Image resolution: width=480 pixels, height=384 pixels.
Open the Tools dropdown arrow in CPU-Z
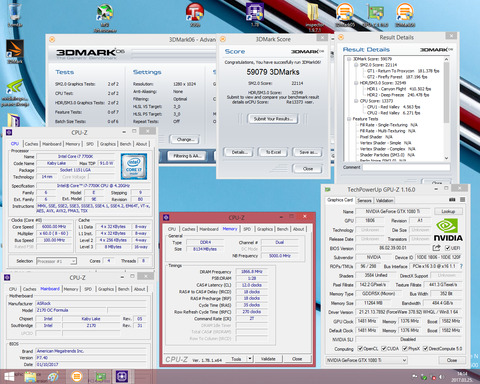click(x=250, y=359)
